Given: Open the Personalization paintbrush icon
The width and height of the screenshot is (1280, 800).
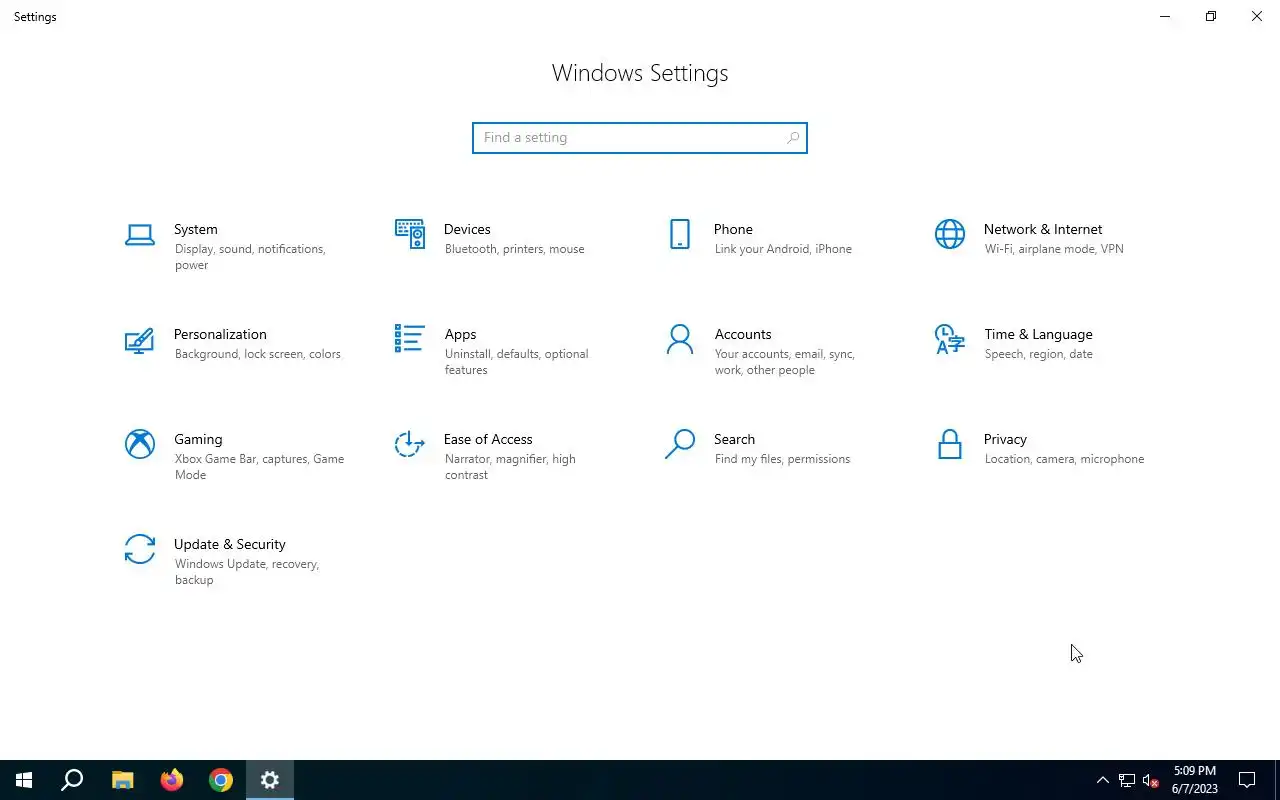Looking at the screenshot, I should click(140, 340).
